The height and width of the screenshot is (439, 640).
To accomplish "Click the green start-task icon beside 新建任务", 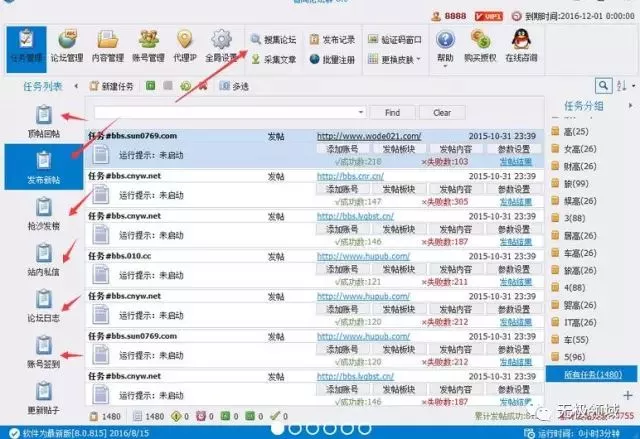I will [151, 86].
